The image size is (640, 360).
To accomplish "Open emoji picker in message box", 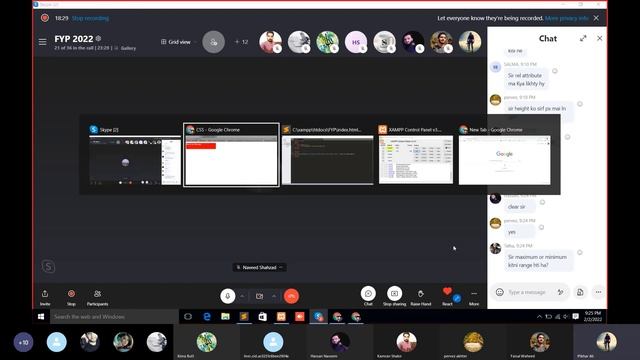I will pyautogui.click(x=500, y=292).
